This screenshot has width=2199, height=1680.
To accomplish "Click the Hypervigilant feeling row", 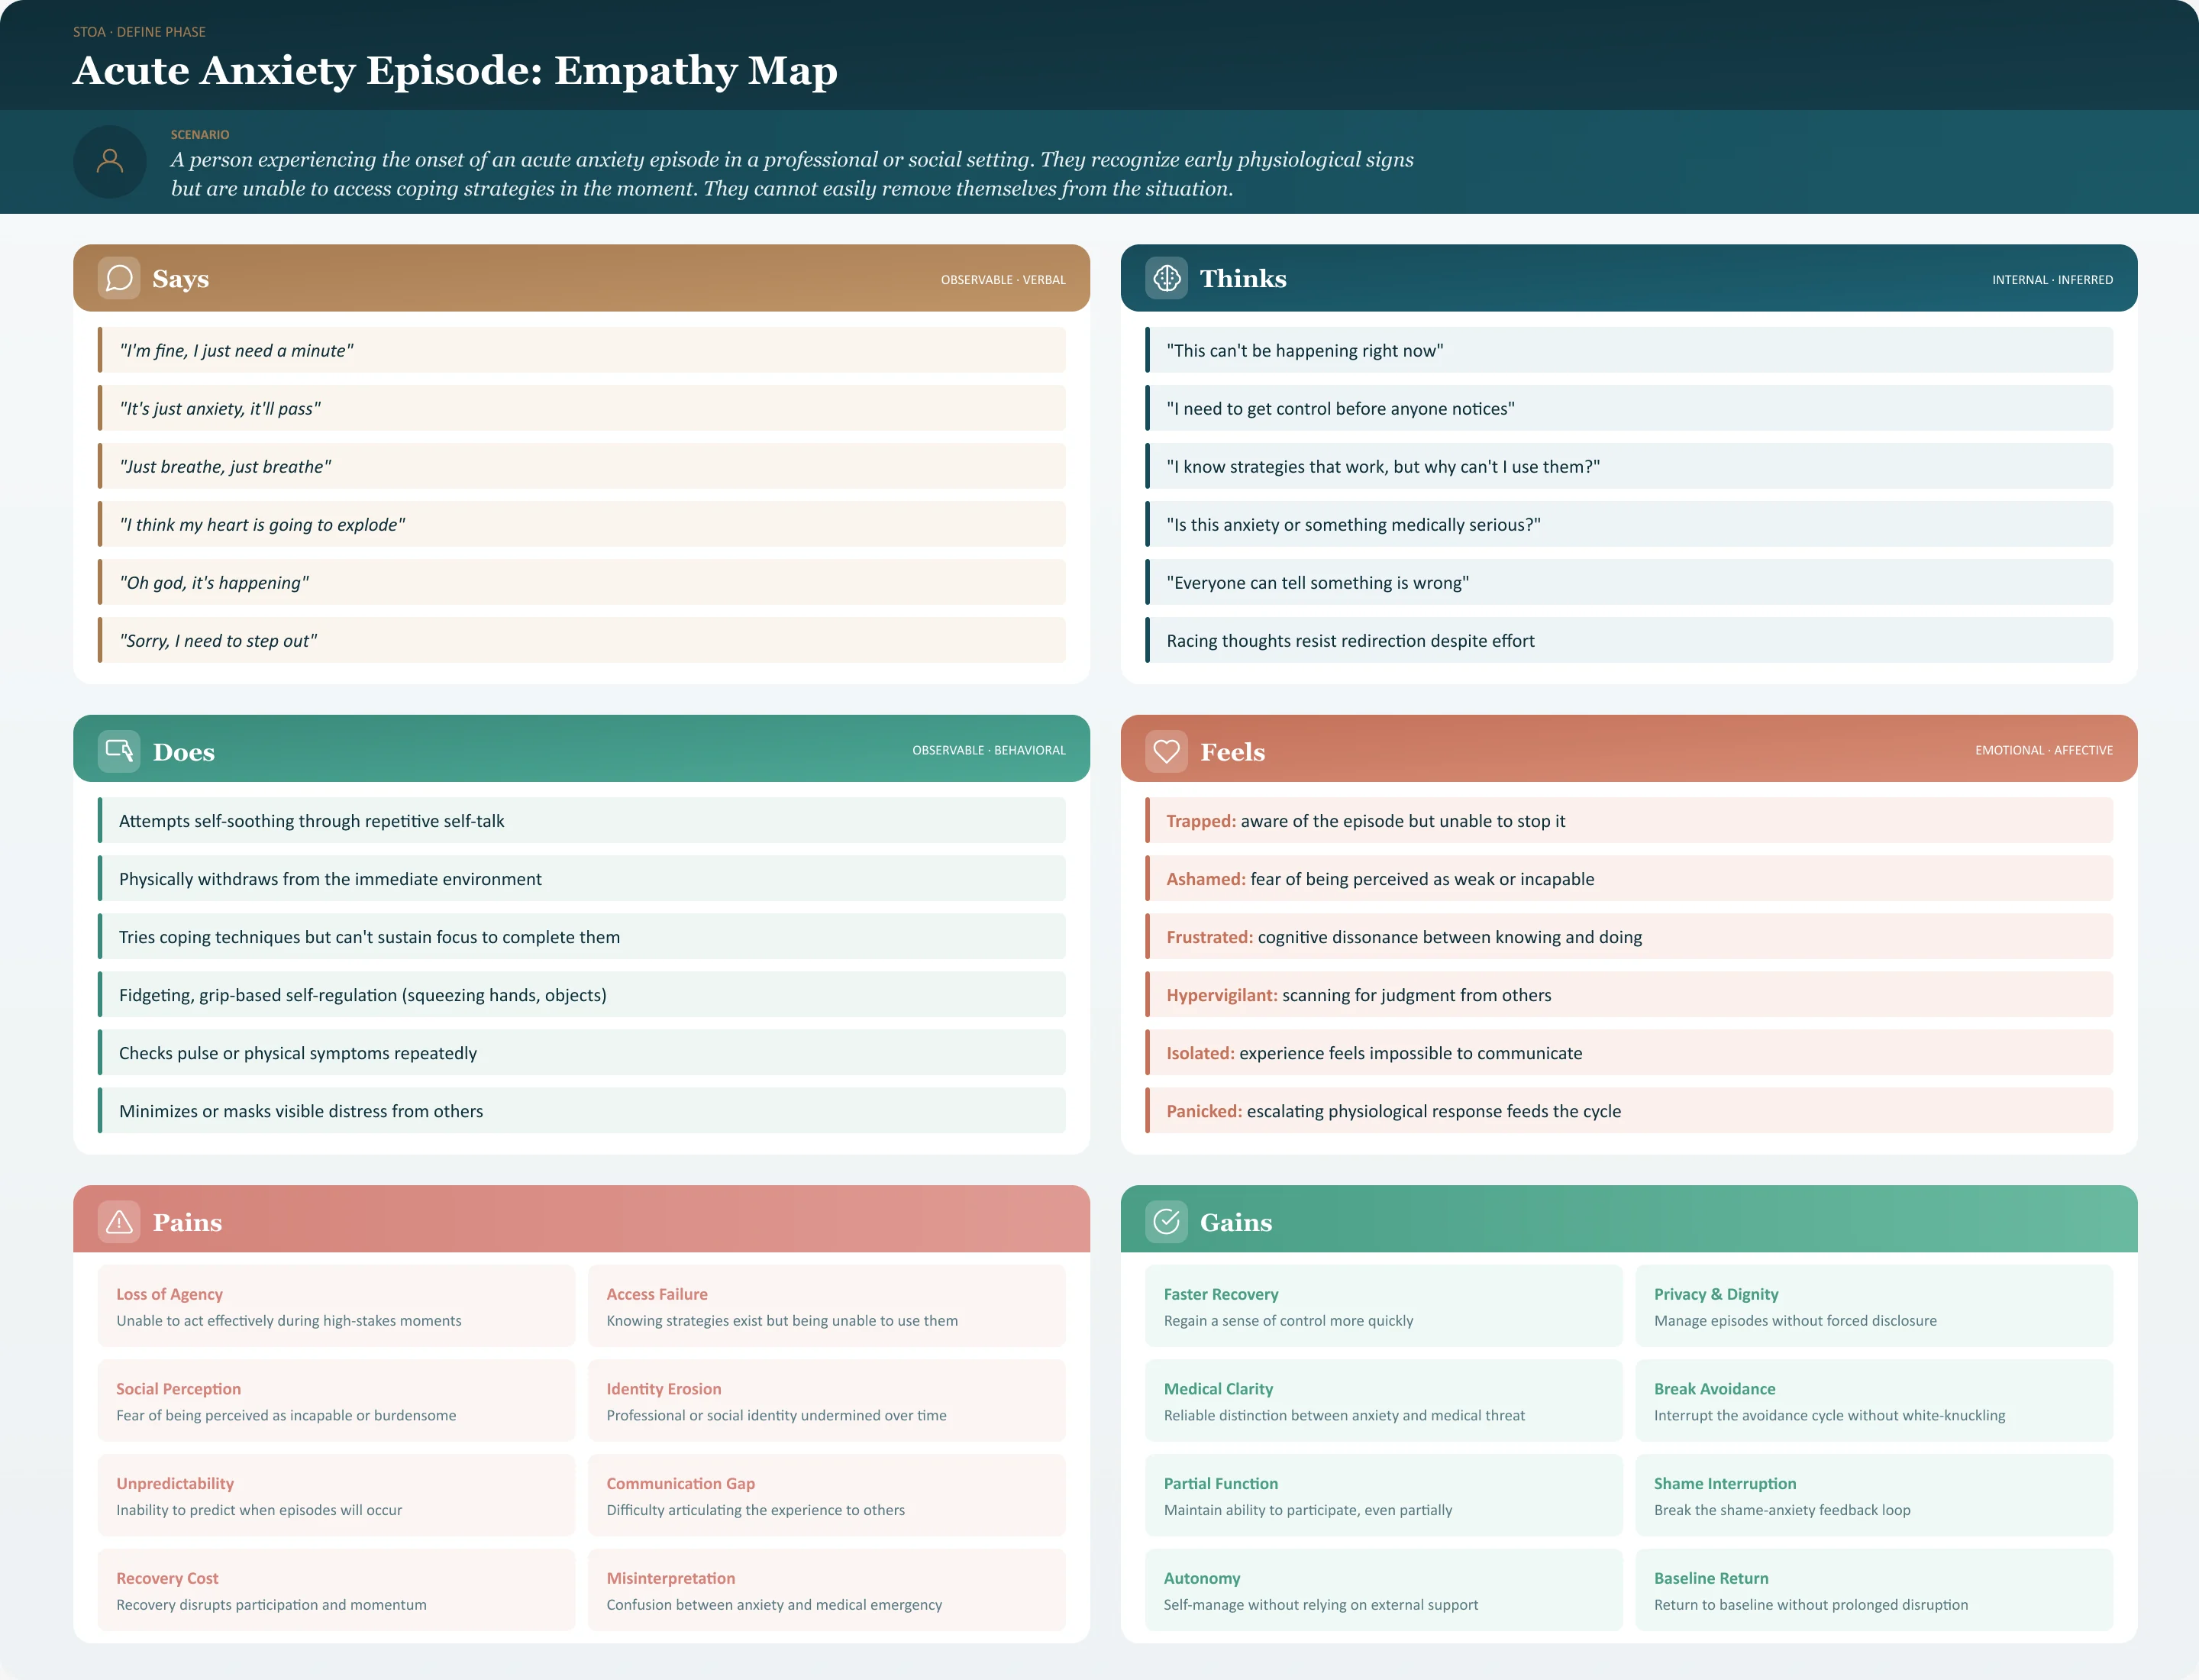I will [1629, 994].
